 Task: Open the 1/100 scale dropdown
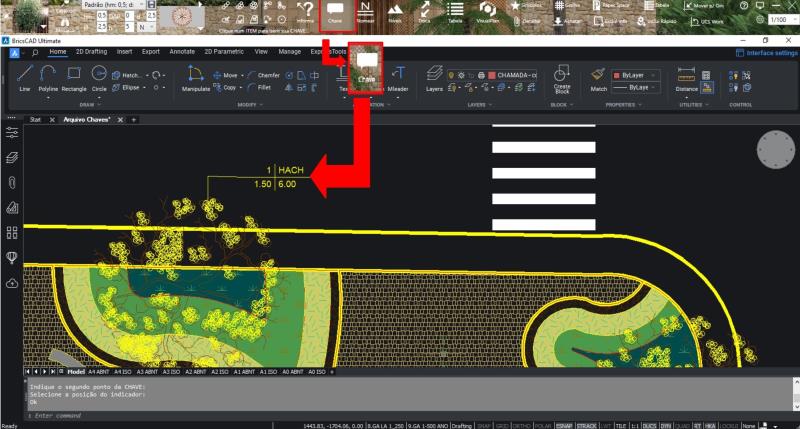779,19
